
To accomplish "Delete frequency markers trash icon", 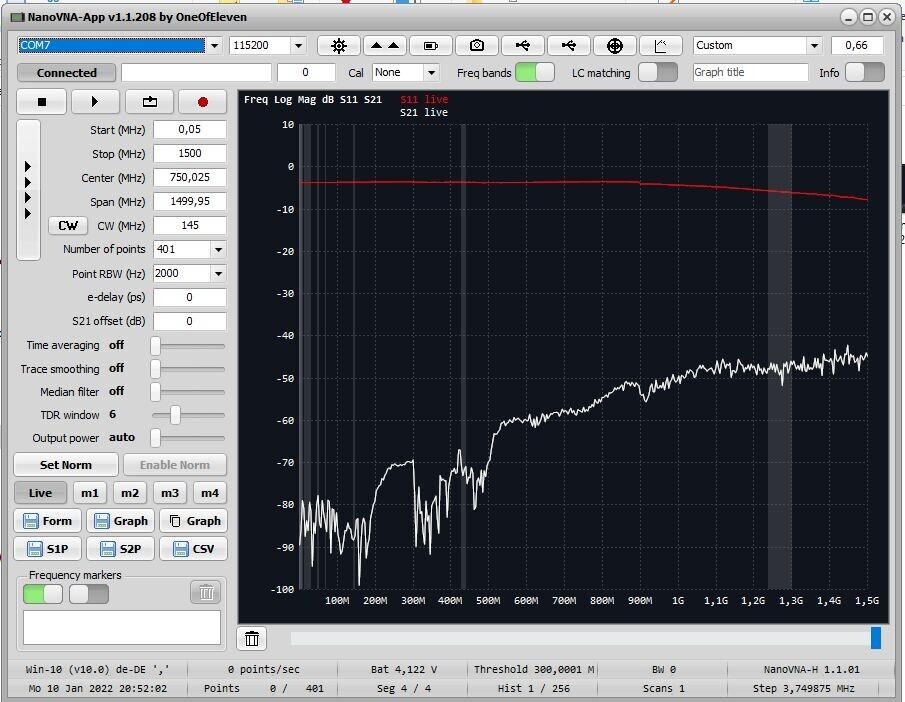I will tap(206, 592).
